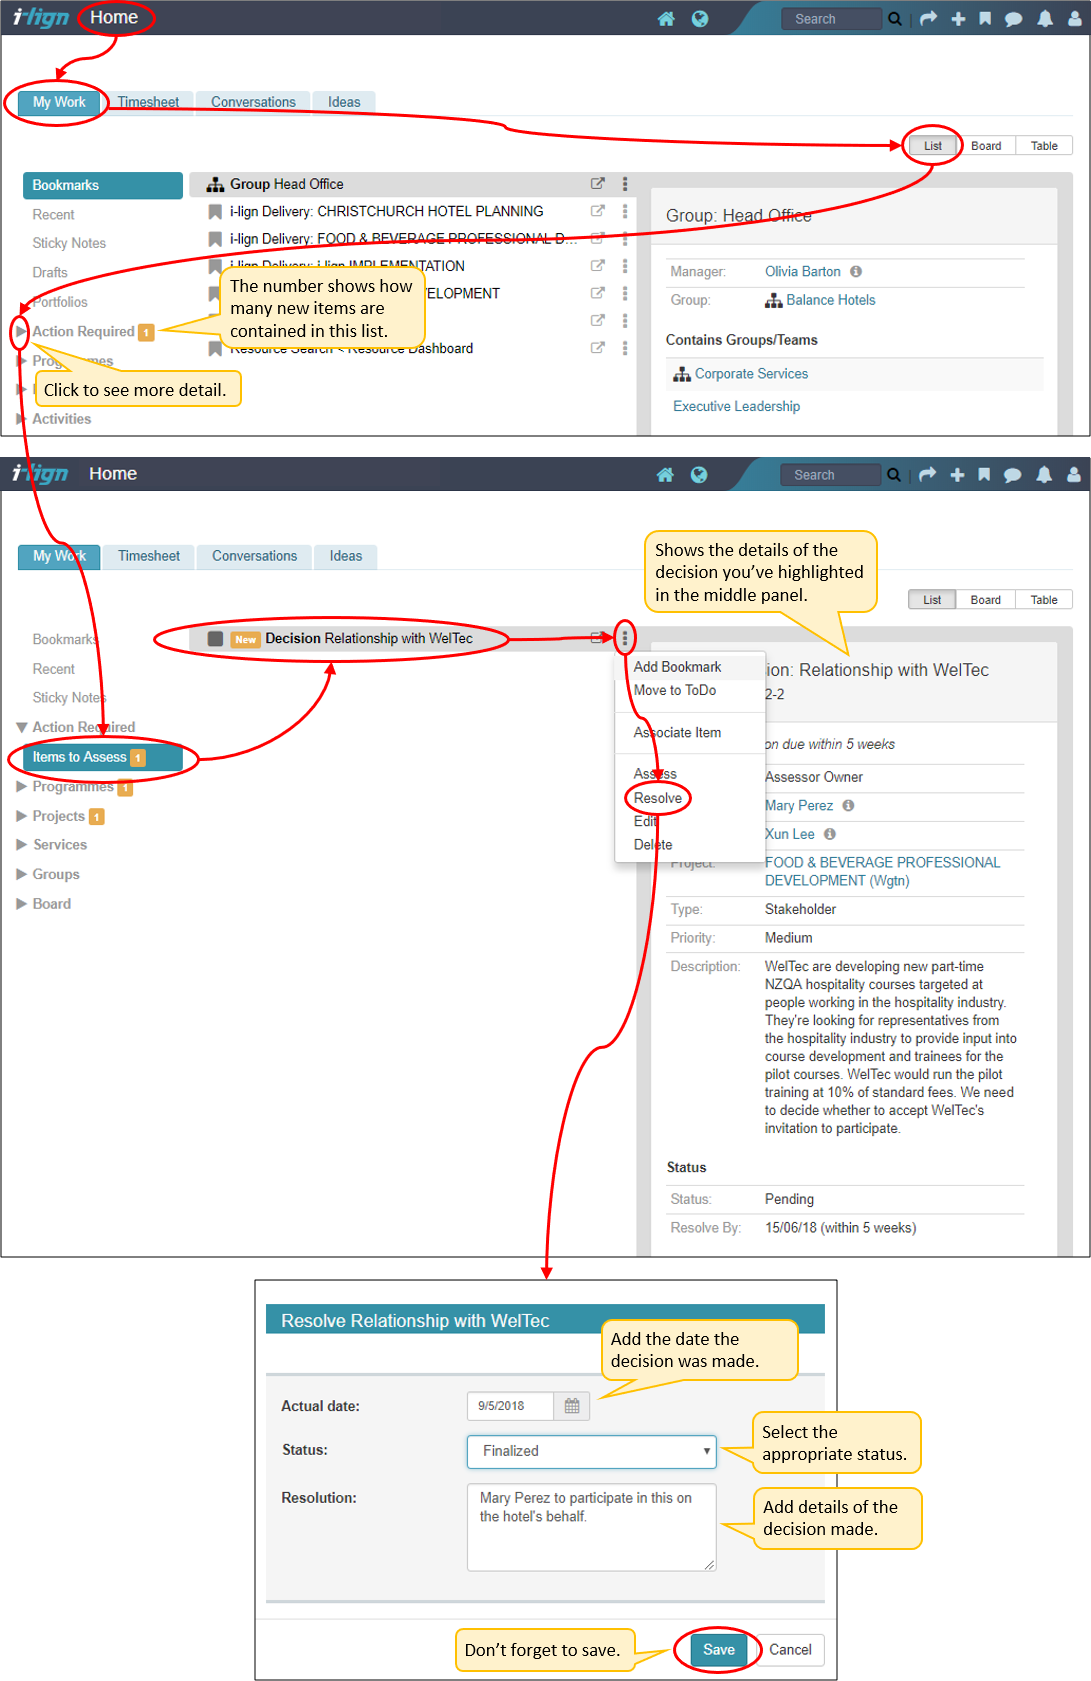Open the Balance Hotels group link
This screenshot has height=1681, width=1091.
tap(831, 300)
